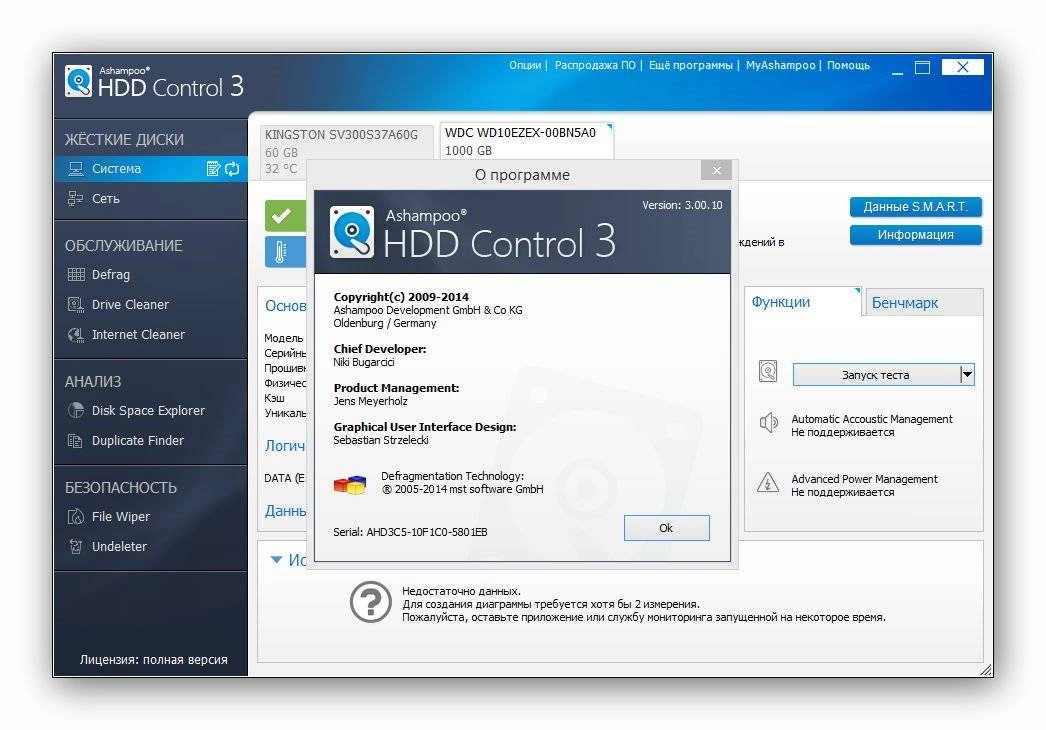Select Система under ЖЁСТКИЕ ДИСКИ
Viewport: 1046px width, 730px height.
coord(151,169)
